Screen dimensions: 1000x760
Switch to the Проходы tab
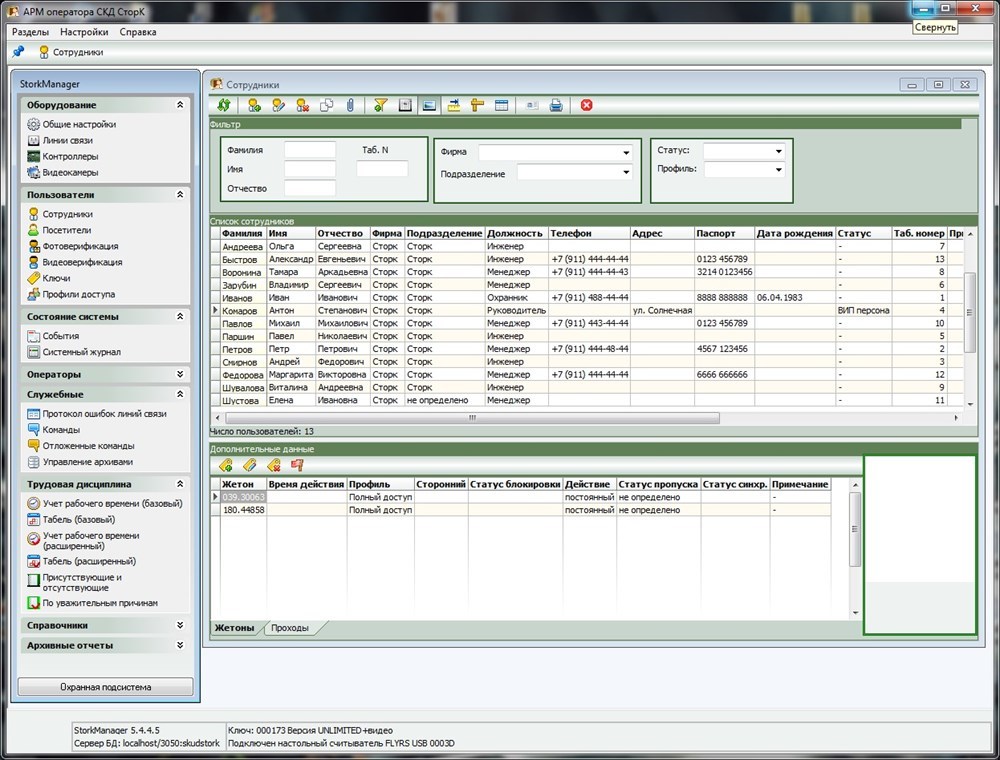click(289, 628)
